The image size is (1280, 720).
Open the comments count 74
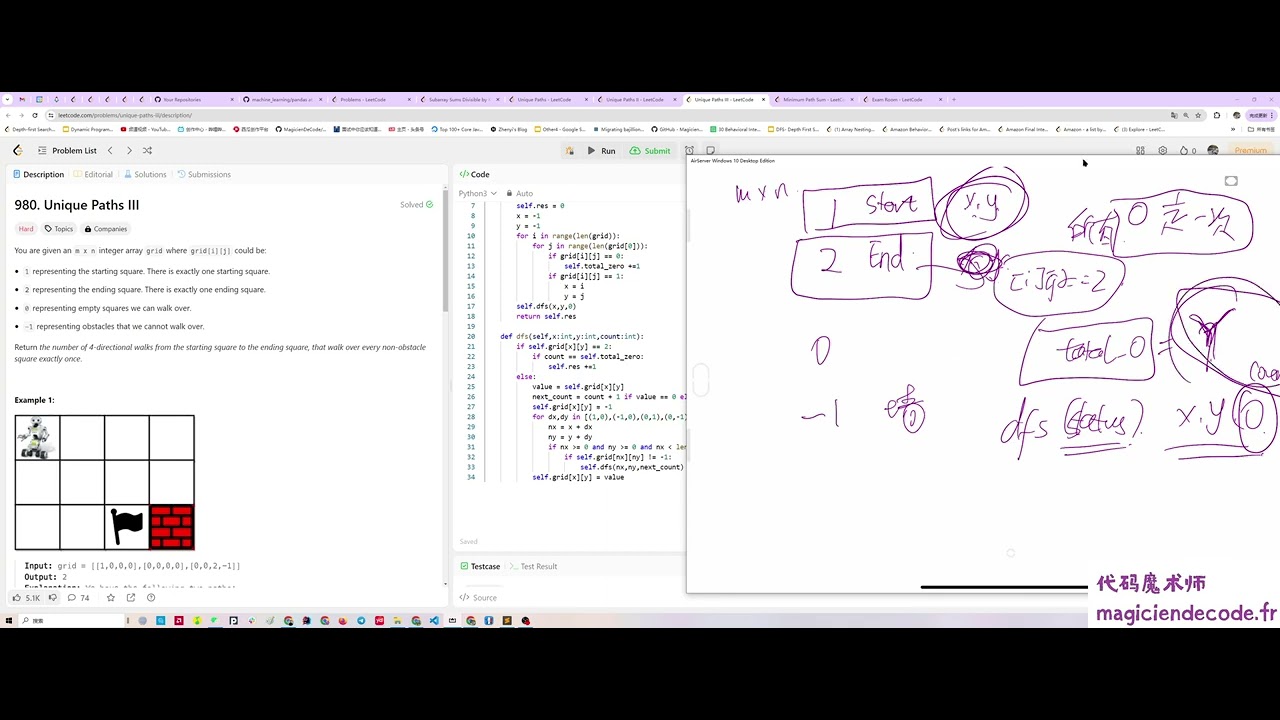(78, 598)
